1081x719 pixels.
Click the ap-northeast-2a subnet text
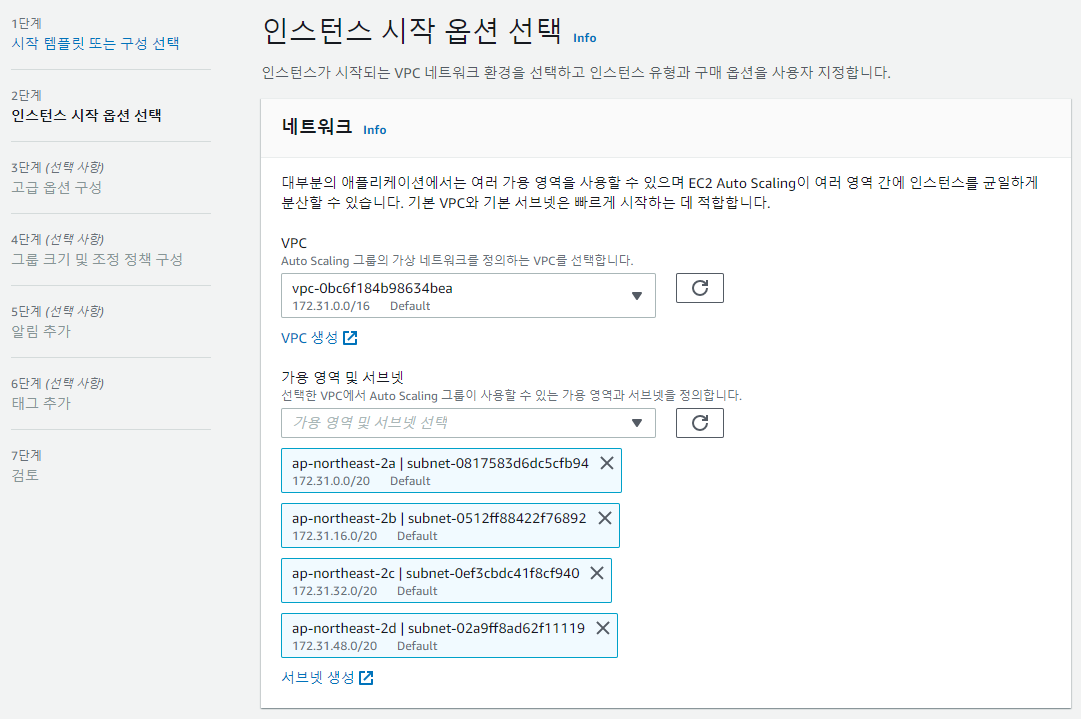click(440, 463)
